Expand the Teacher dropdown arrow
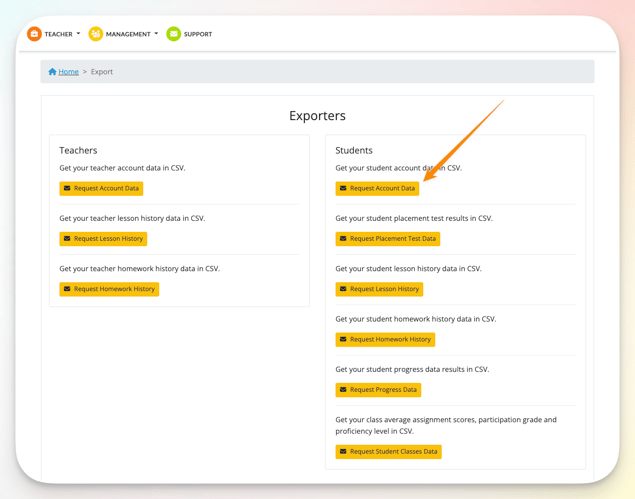 point(78,34)
